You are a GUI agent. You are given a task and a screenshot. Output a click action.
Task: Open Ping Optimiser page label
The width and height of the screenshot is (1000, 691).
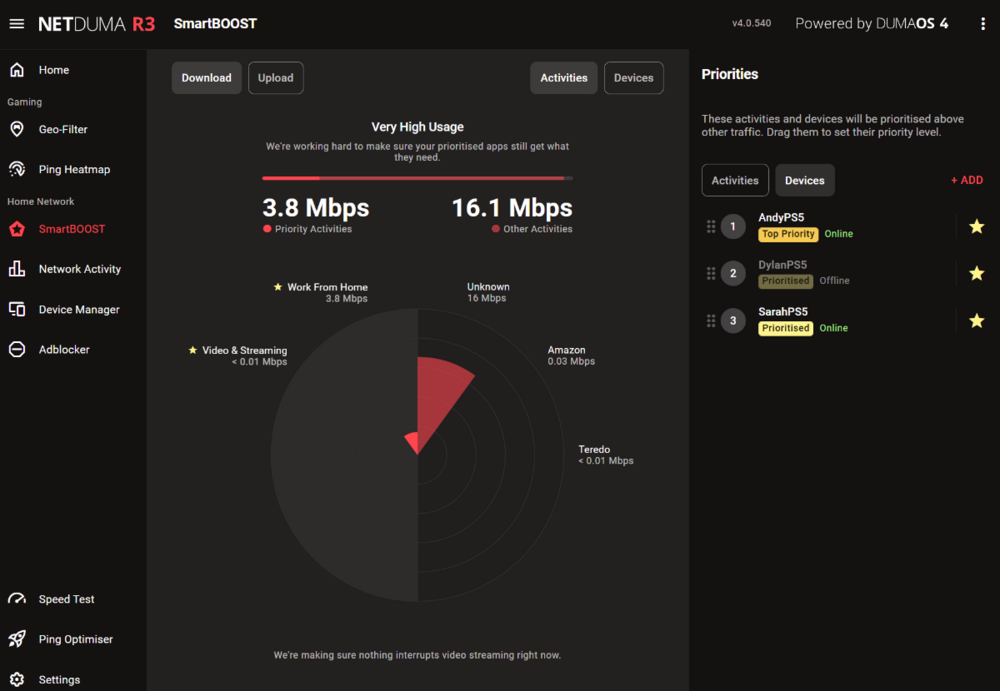click(x=76, y=639)
